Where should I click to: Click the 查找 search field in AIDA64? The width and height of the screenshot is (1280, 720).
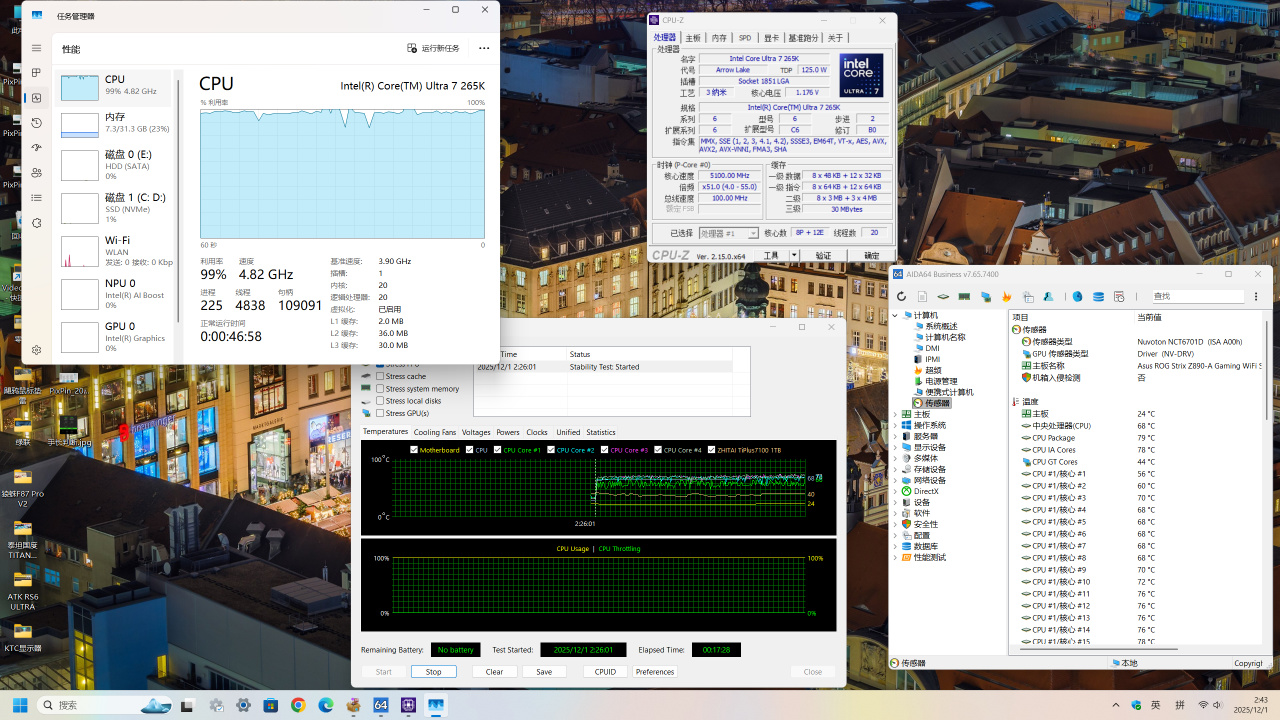[1197, 297]
